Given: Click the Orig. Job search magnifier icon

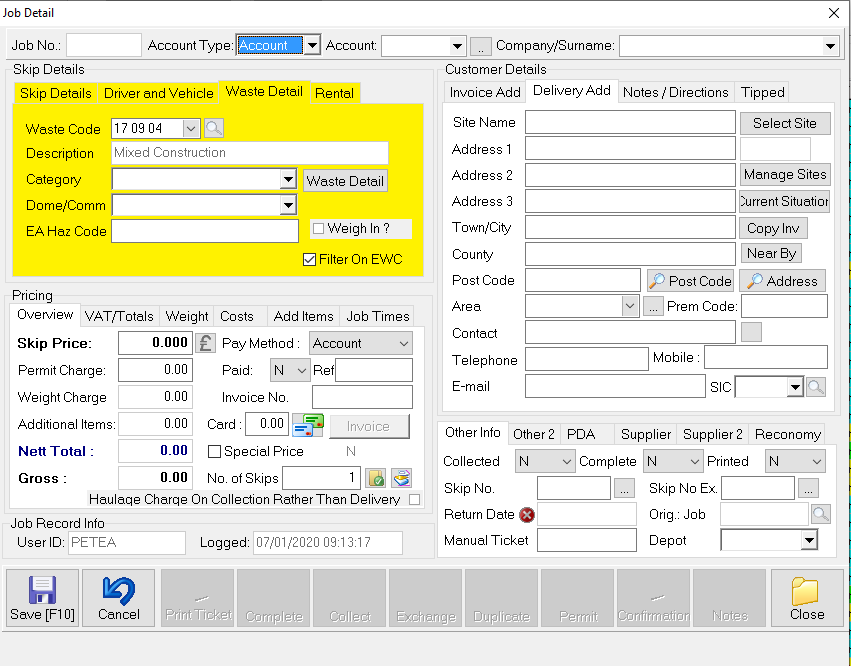Looking at the screenshot, I should (821, 514).
